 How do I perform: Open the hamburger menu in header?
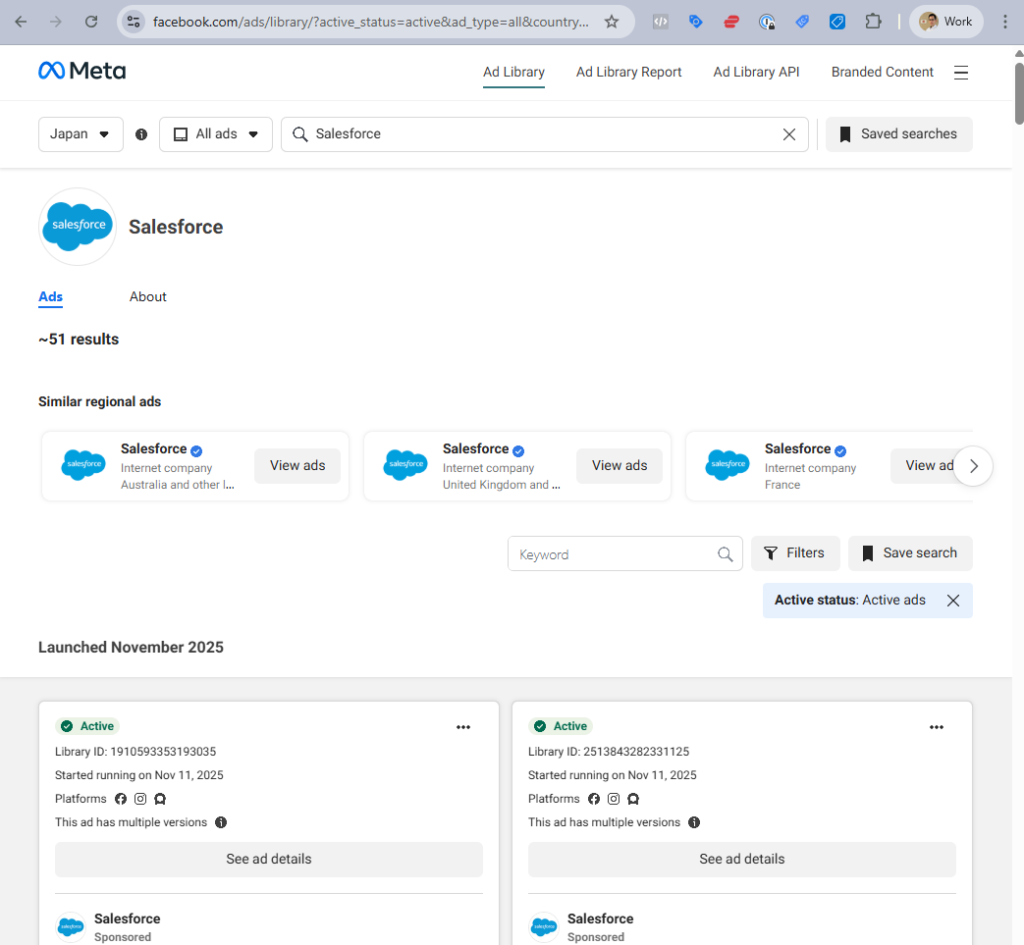961,72
